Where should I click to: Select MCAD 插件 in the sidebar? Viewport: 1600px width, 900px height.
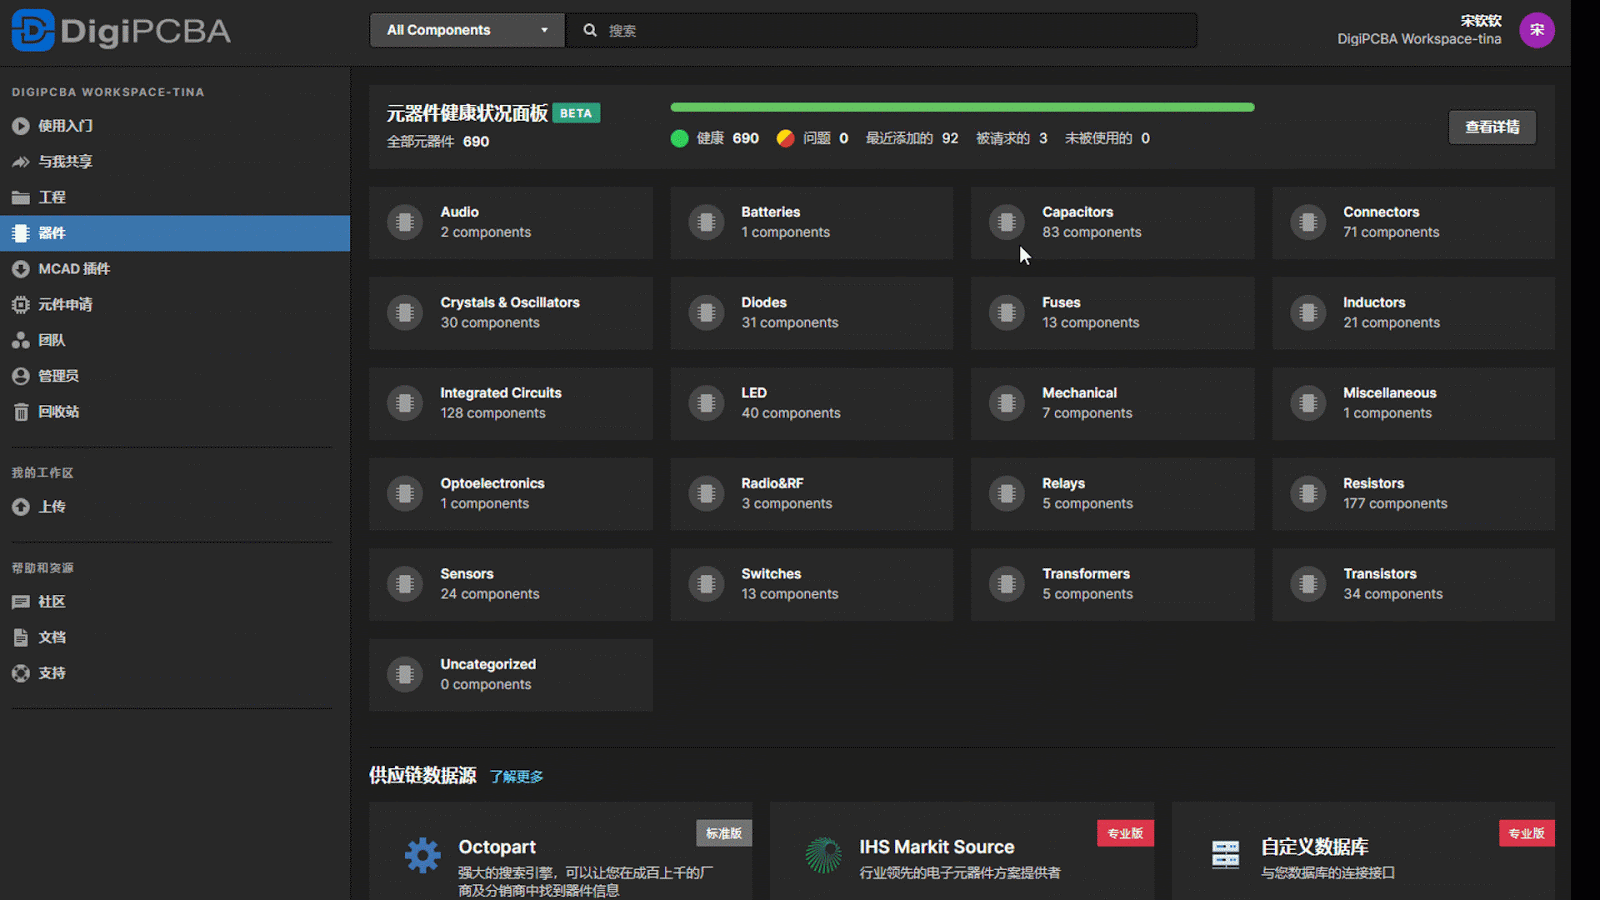[175, 269]
